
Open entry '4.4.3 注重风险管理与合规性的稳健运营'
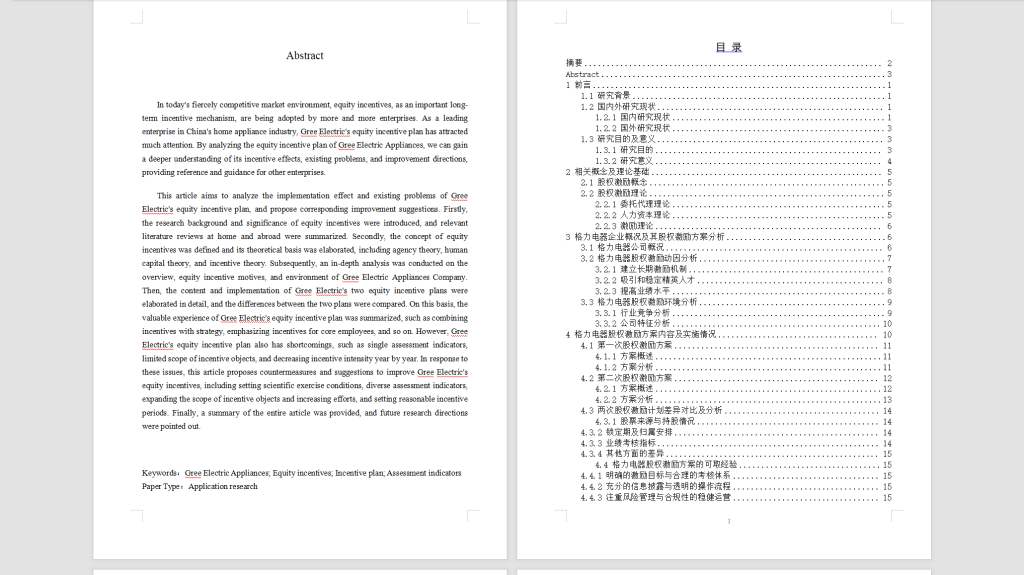(x=736, y=497)
